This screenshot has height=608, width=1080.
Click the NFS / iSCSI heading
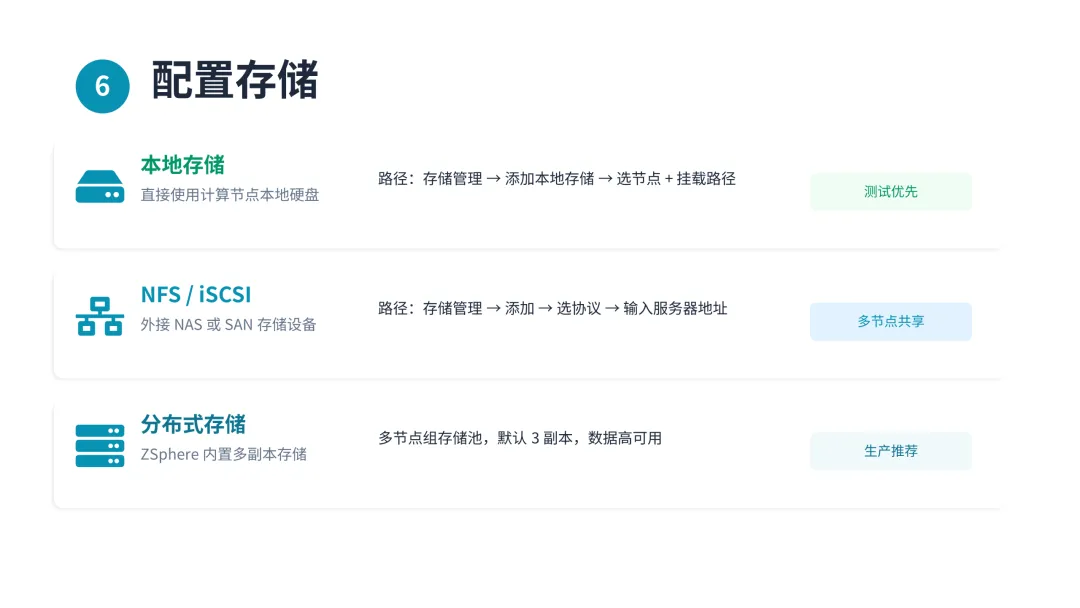click(x=196, y=295)
